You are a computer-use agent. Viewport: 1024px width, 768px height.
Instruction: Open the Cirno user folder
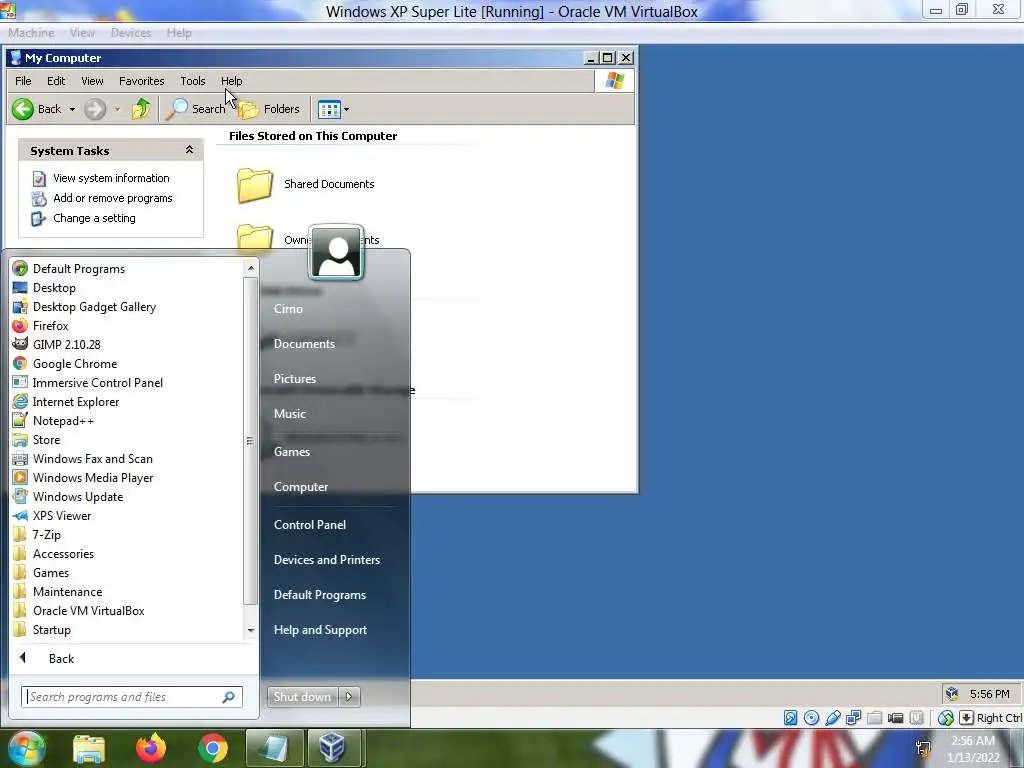288,309
